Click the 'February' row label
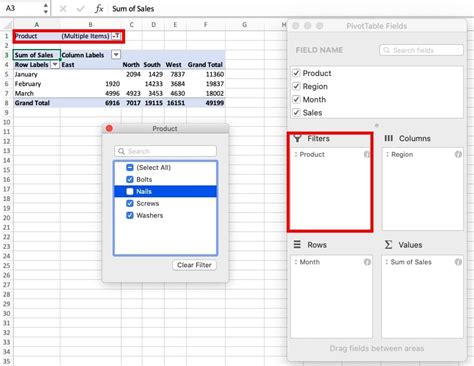Screen dimensions: 474x366 pos(37,84)
